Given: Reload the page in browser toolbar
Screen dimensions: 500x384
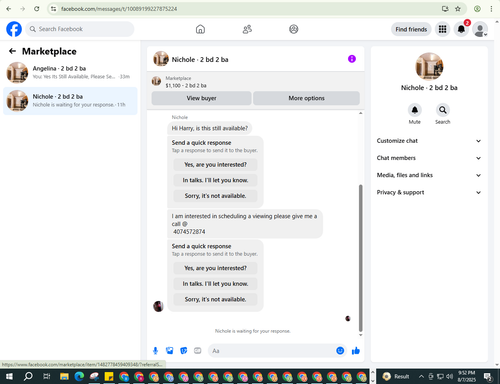Looking at the screenshot, I should point(37,9).
